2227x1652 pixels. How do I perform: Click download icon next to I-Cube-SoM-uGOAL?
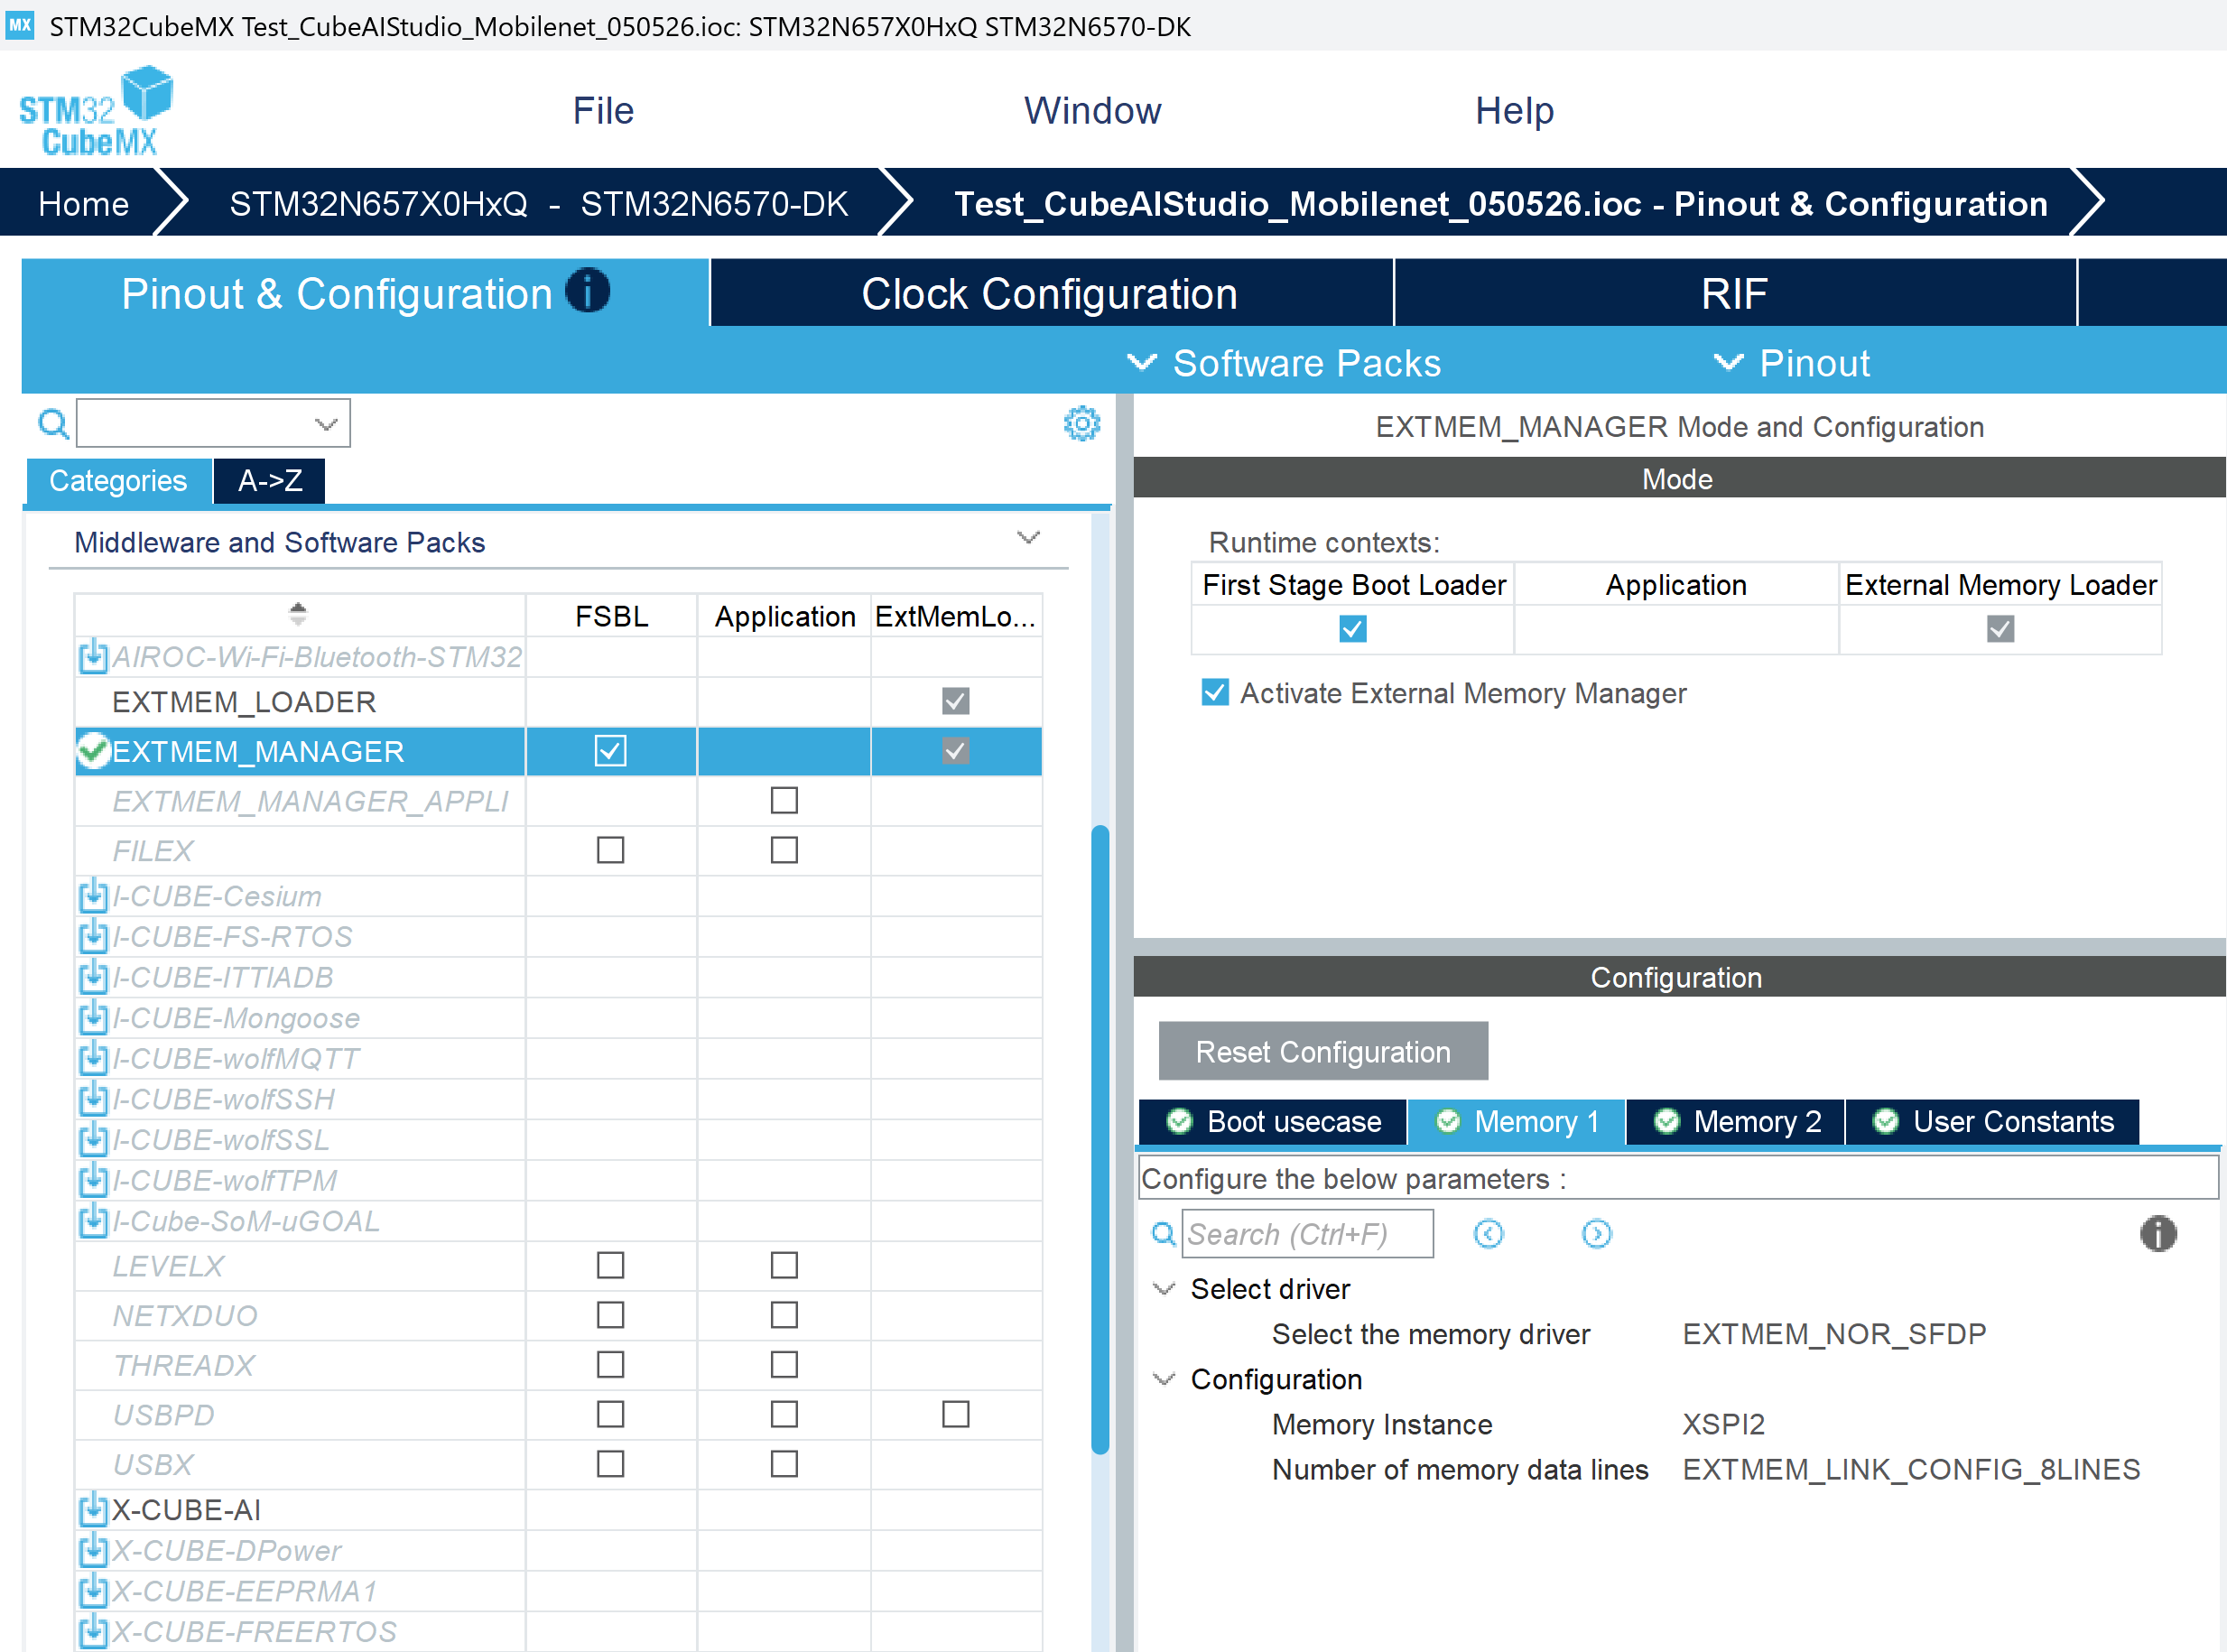click(93, 1220)
